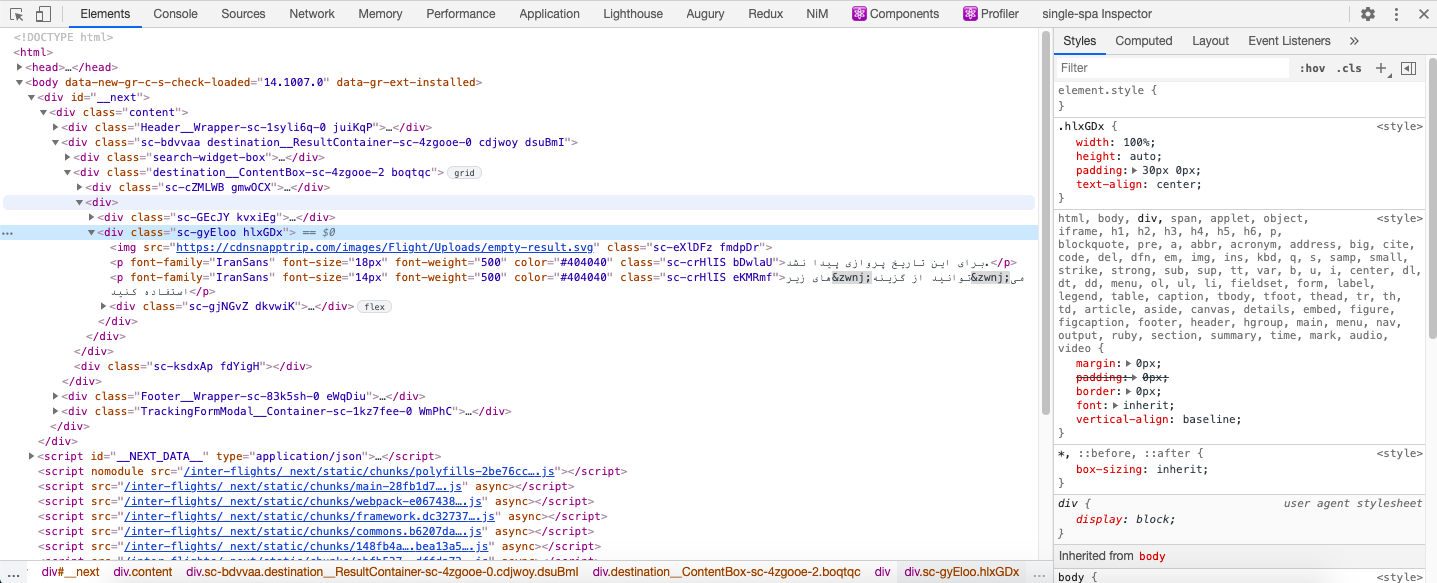Expand the font inherit shorthand triangle
1437x583 pixels.
(x=1117, y=406)
